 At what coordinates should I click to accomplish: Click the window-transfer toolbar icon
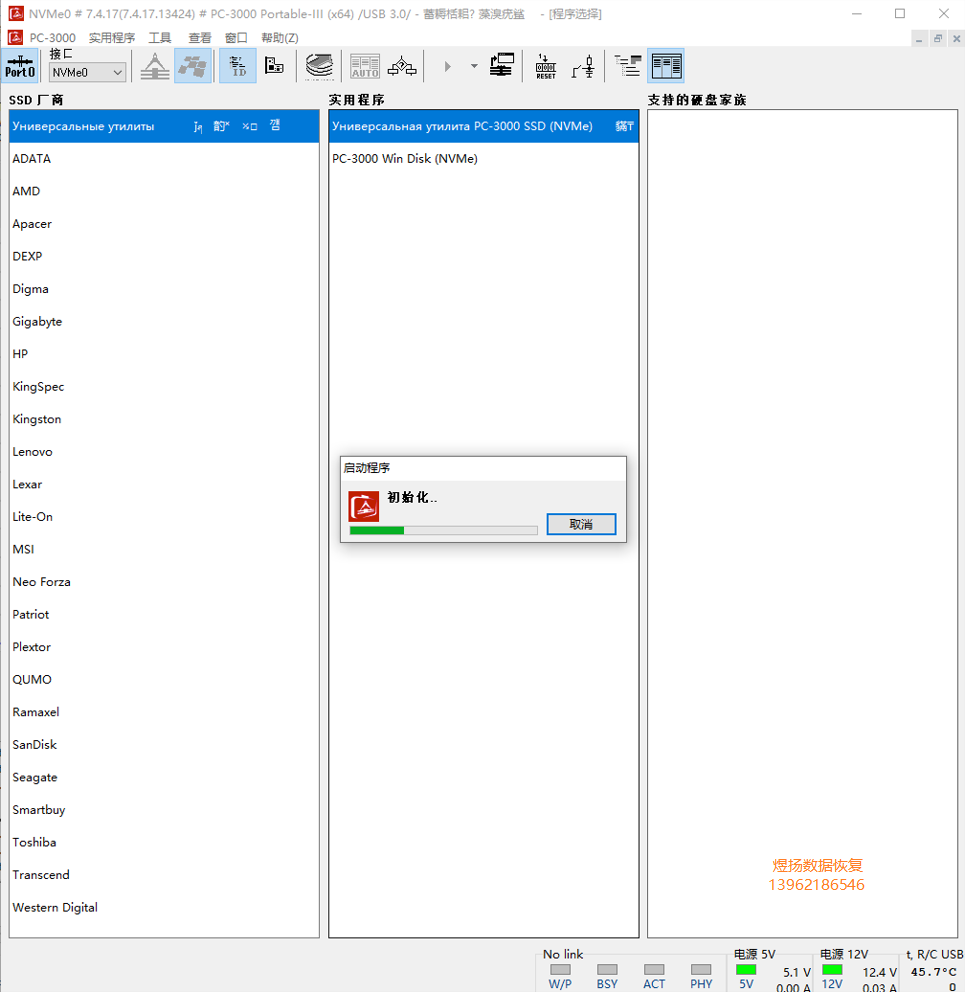501,66
